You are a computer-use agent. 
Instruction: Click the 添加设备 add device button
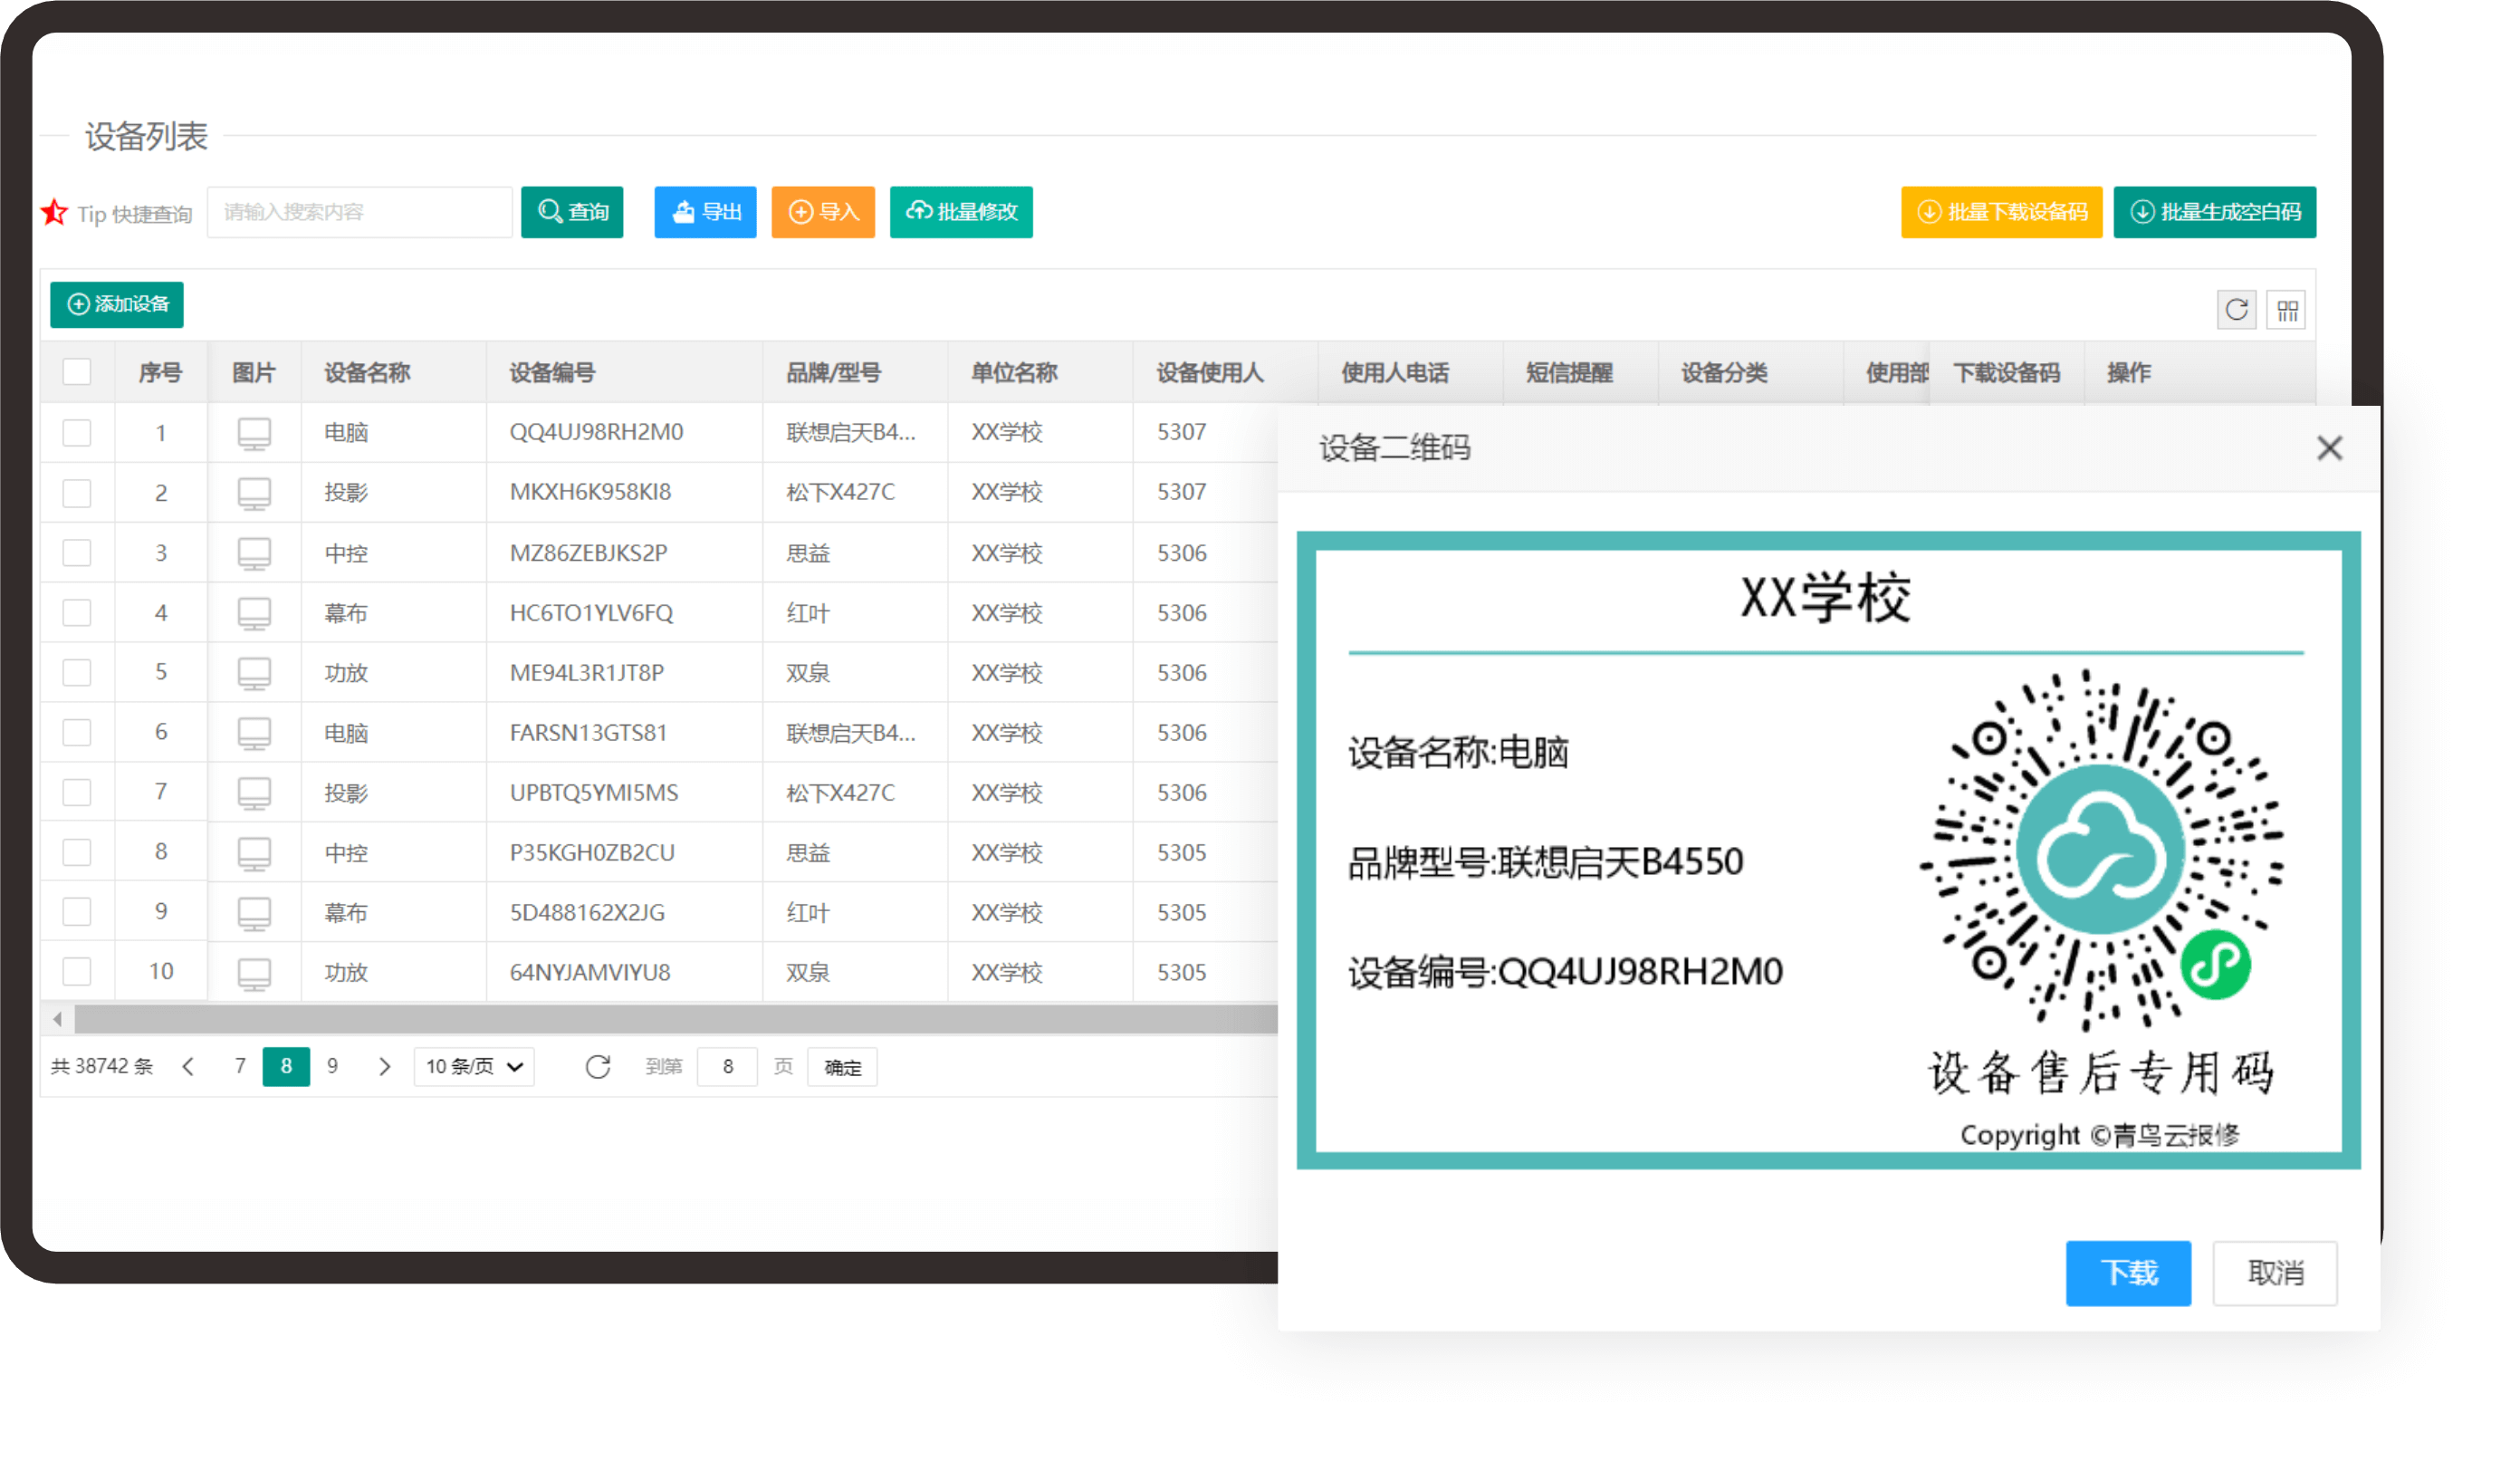117,304
